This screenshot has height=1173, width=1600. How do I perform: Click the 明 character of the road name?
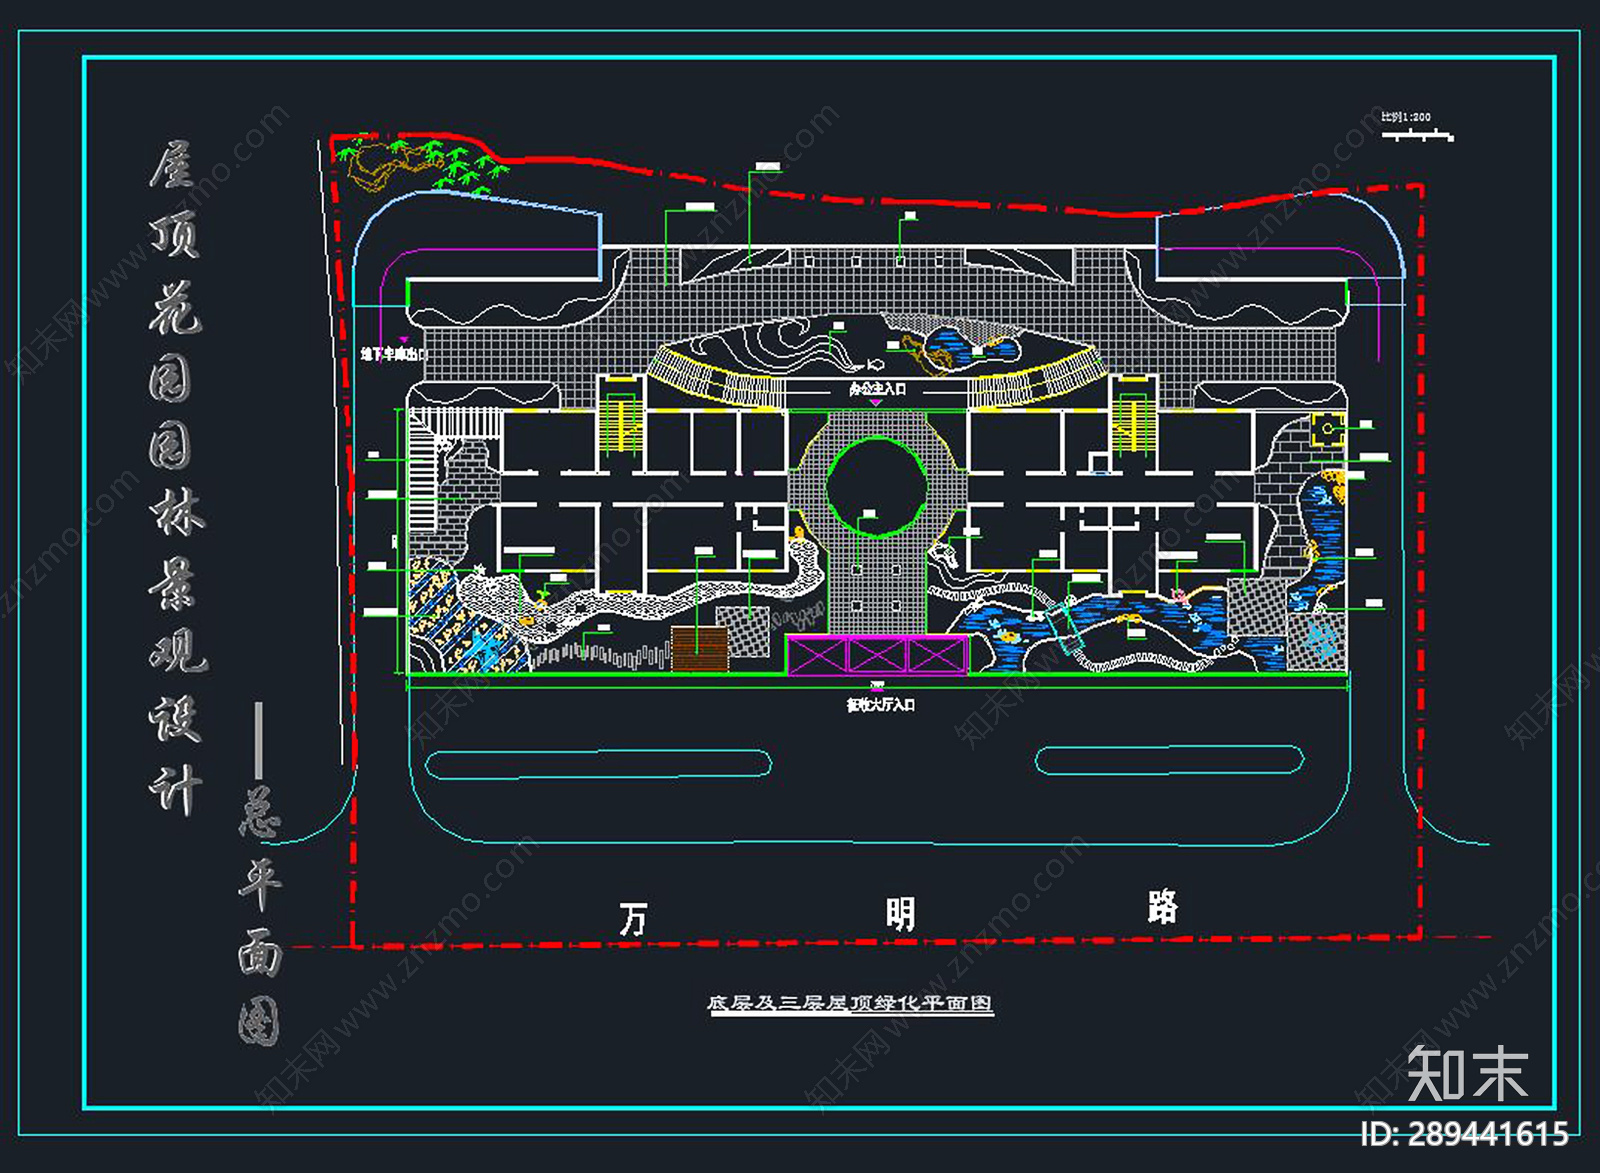point(900,914)
